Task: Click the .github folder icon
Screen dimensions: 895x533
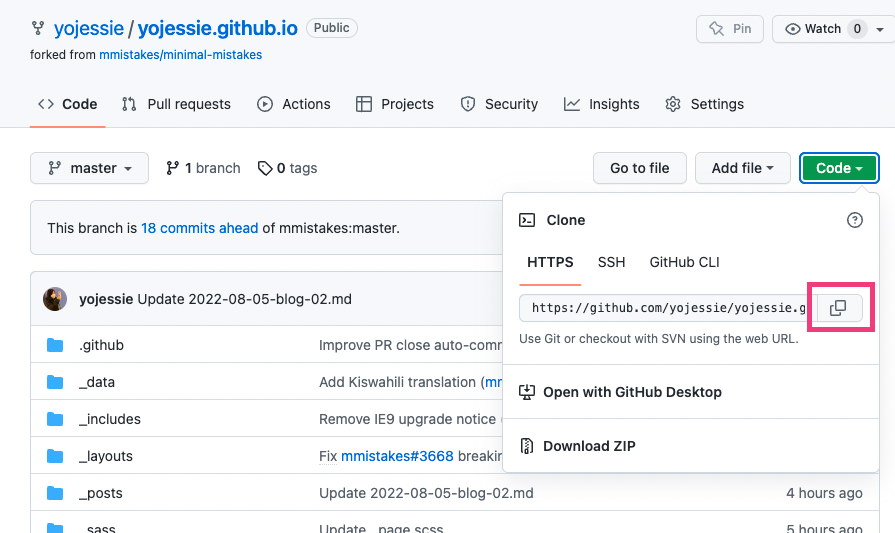Action: click(x=55, y=345)
